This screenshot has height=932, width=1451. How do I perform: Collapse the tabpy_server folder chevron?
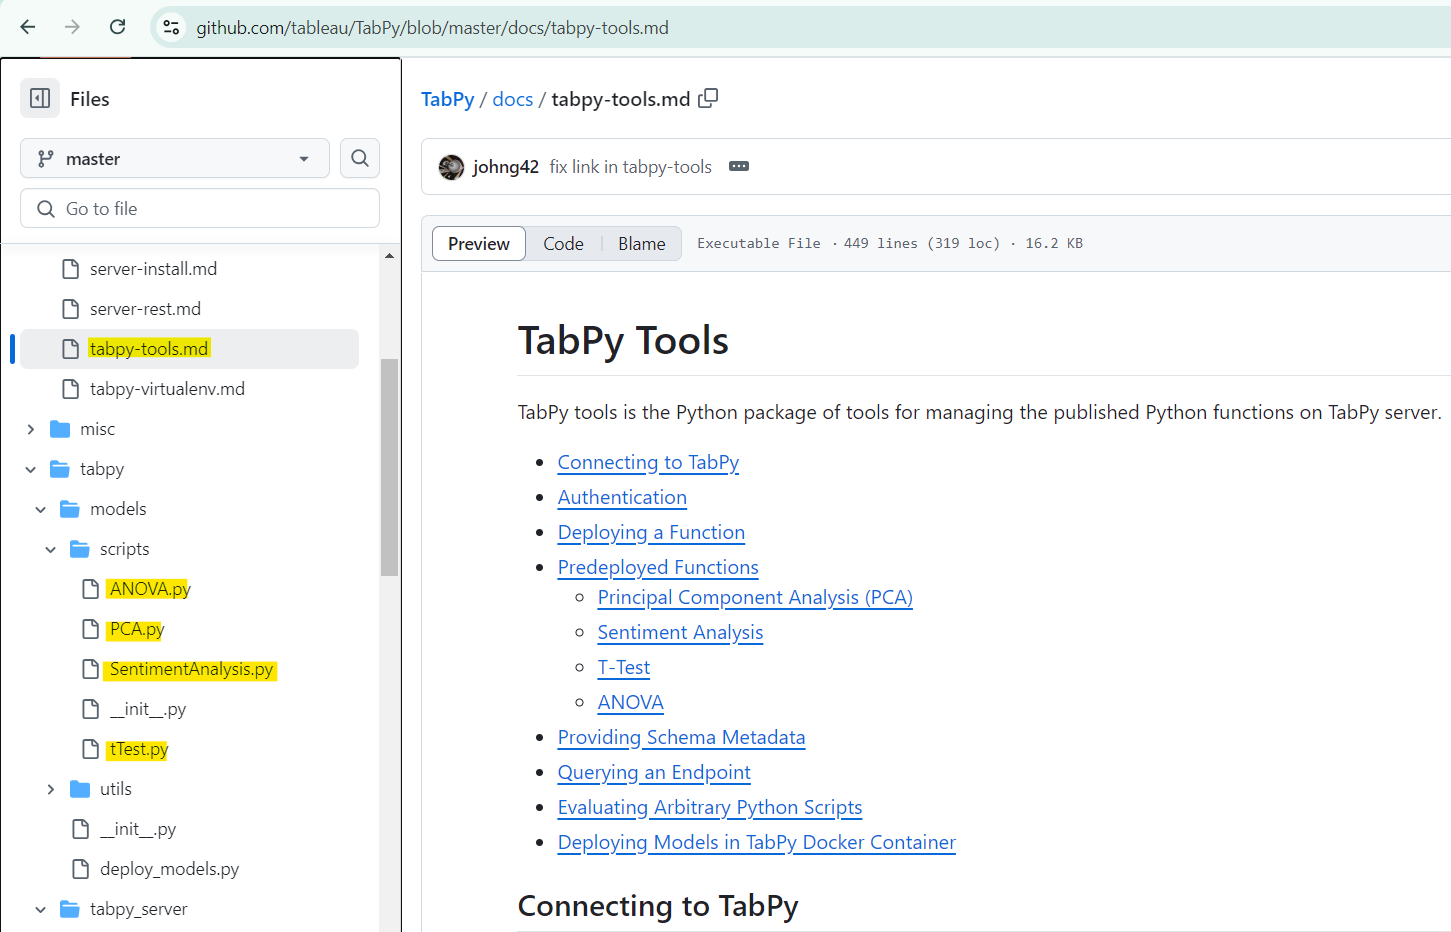[41, 909]
